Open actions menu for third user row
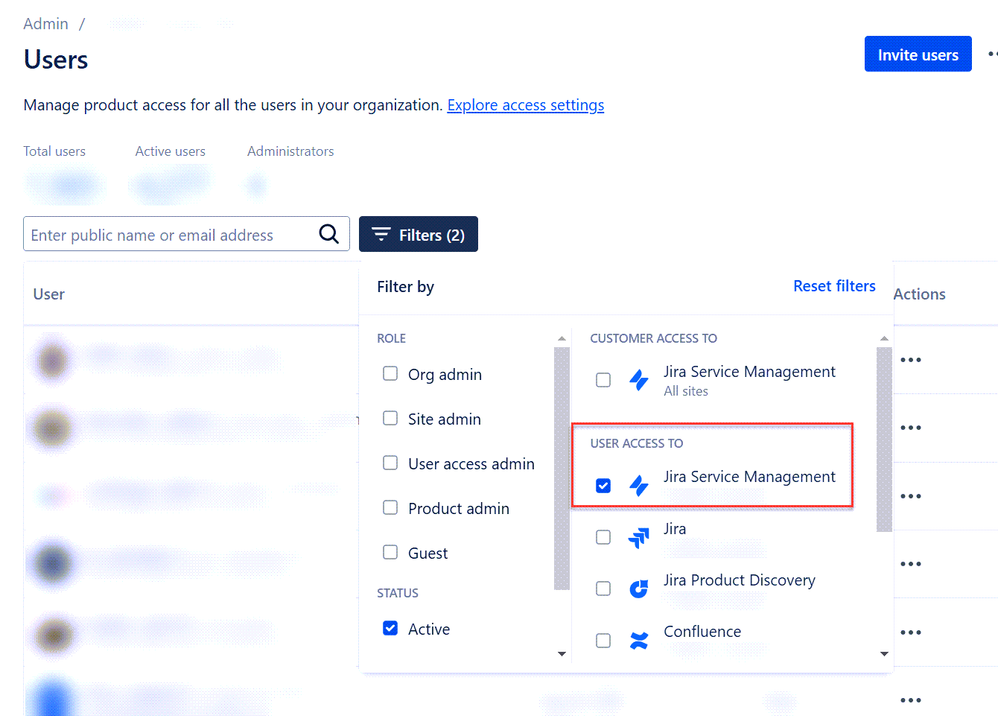 pos(911,496)
